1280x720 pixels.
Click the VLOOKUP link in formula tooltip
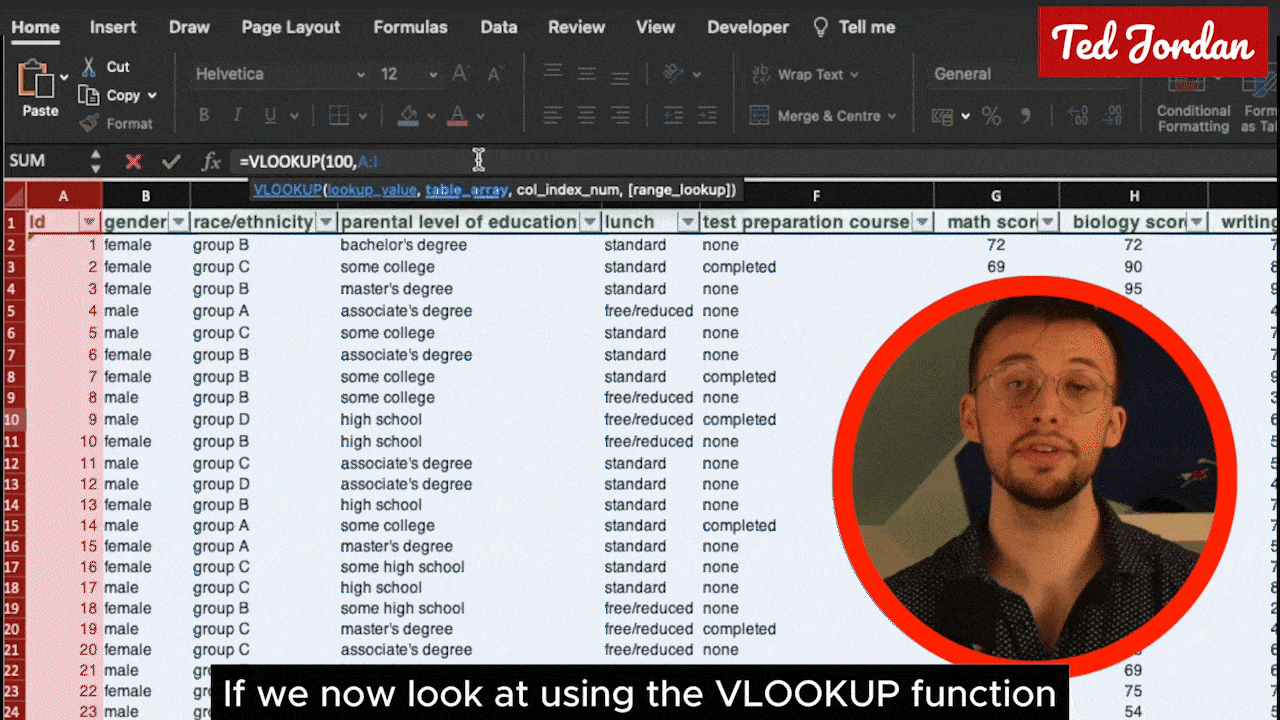(286, 190)
